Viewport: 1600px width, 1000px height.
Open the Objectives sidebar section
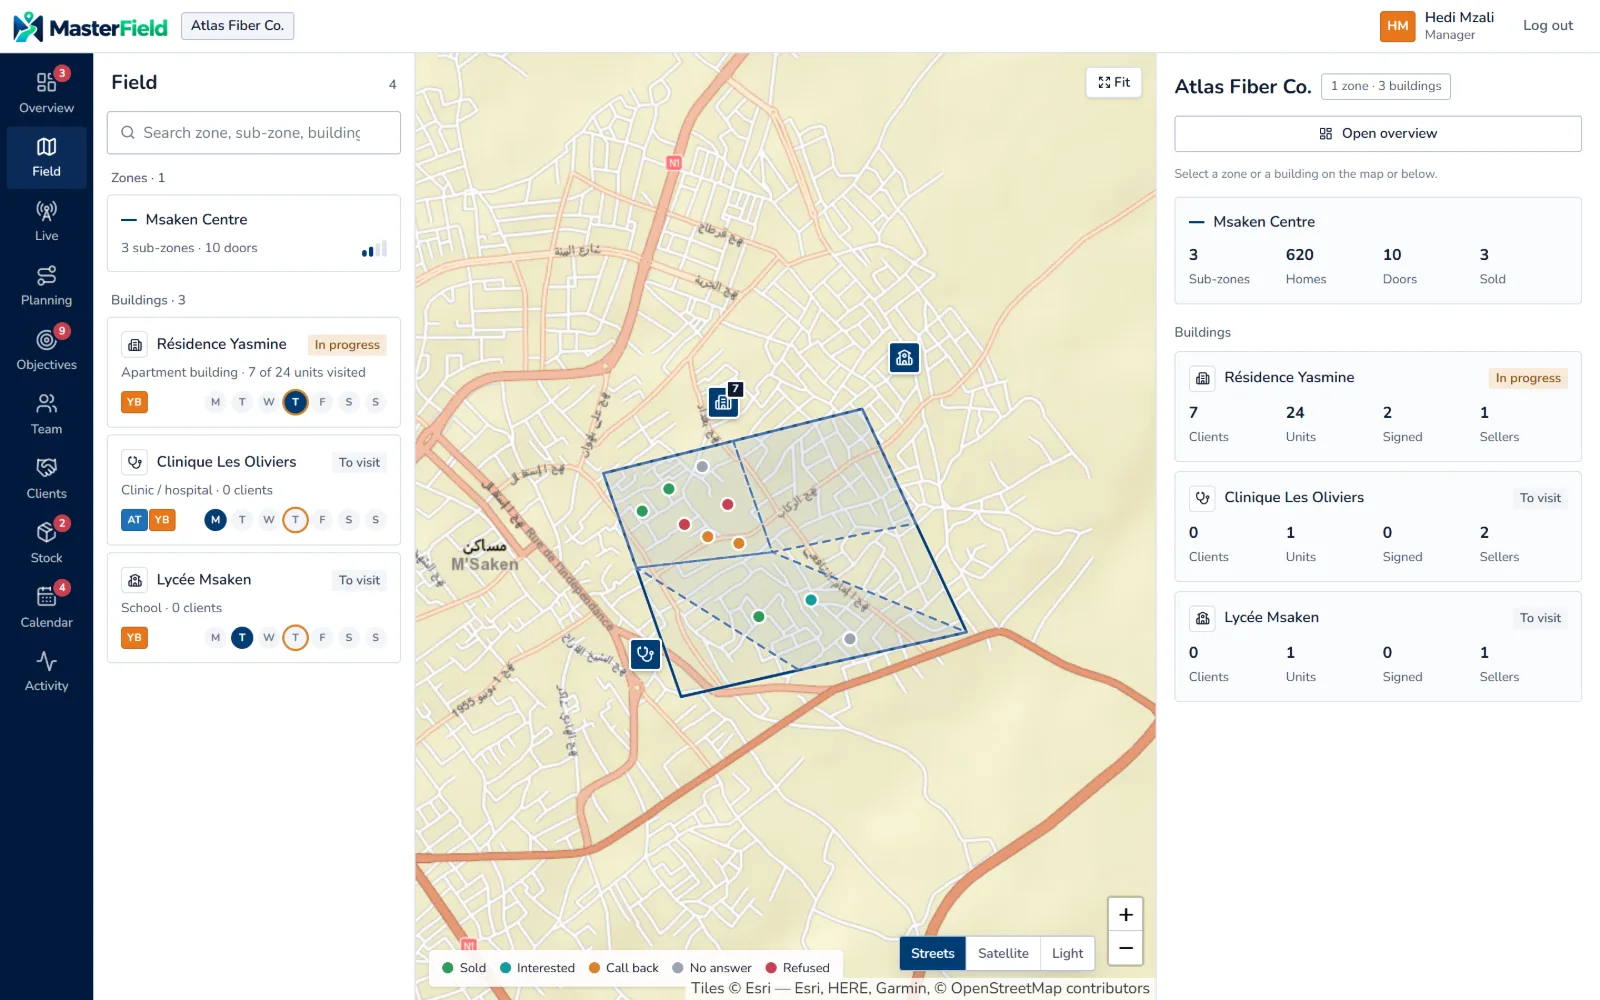[46, 350]
